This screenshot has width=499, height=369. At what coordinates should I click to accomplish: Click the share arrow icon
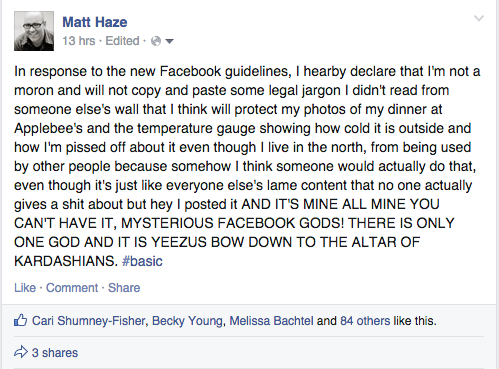21,352
